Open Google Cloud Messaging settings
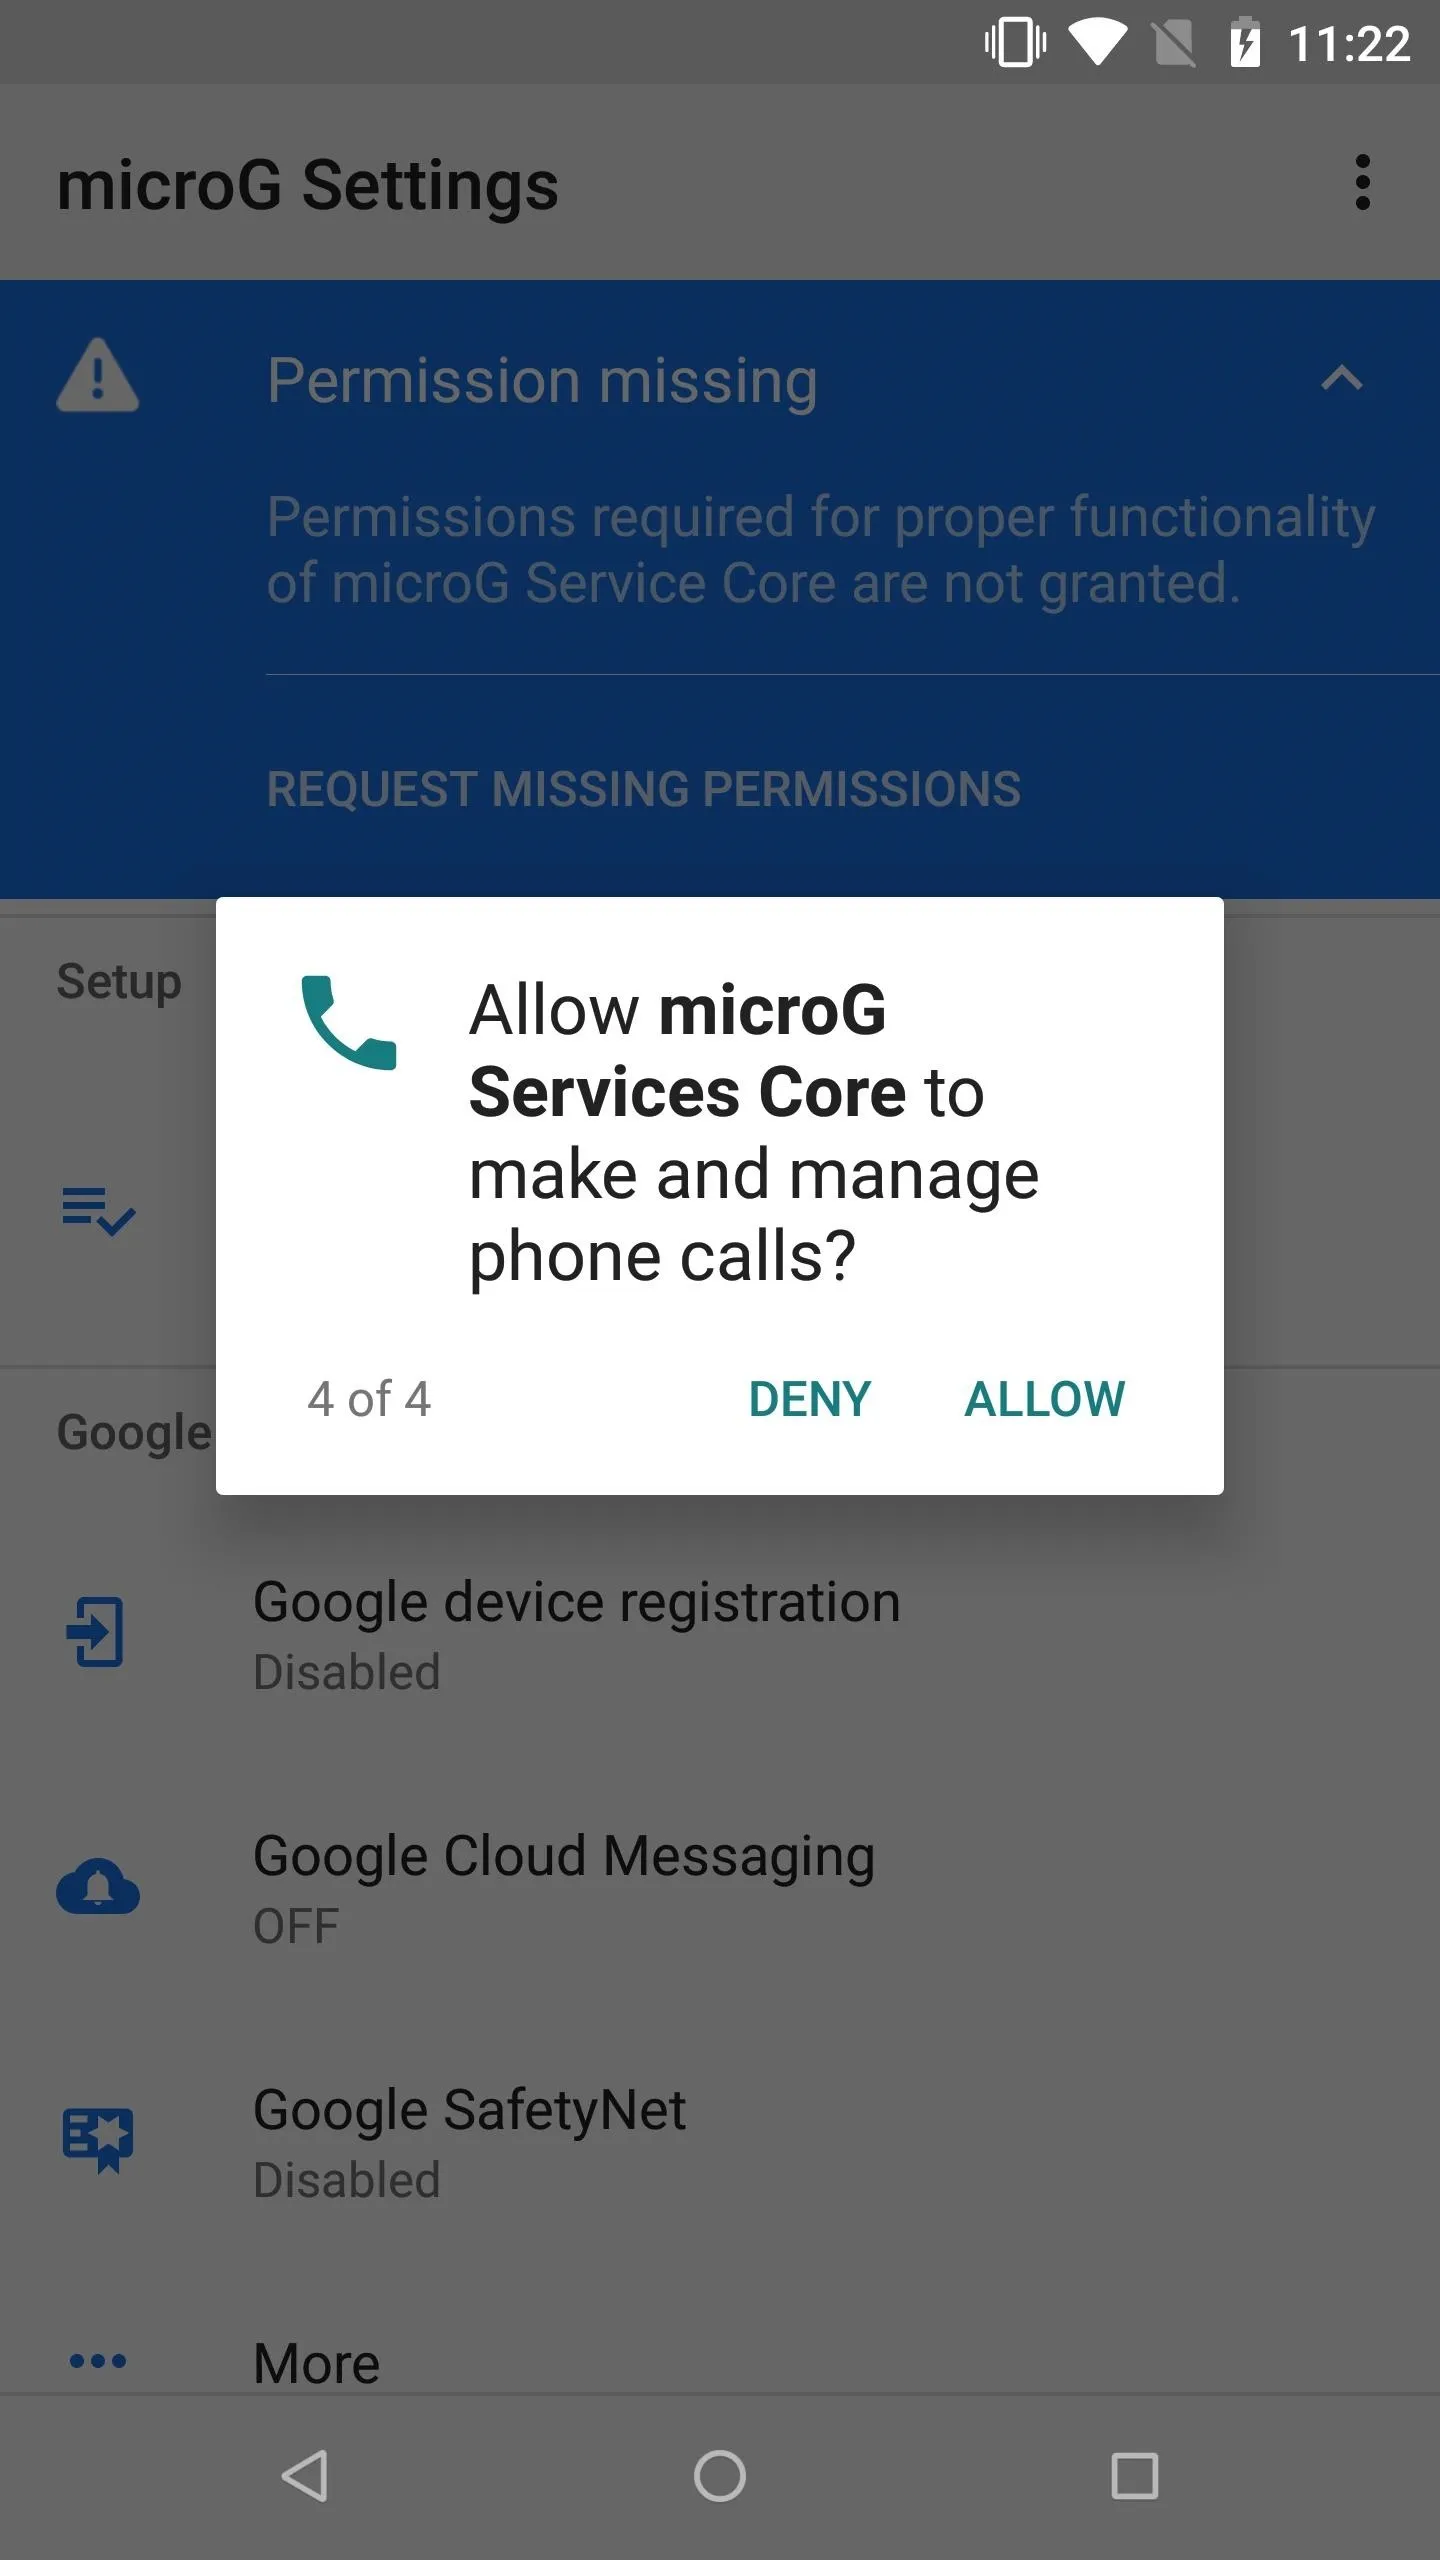Image resolution: width=1440 pixels, height=2560 pixels. coord(720,1888)
